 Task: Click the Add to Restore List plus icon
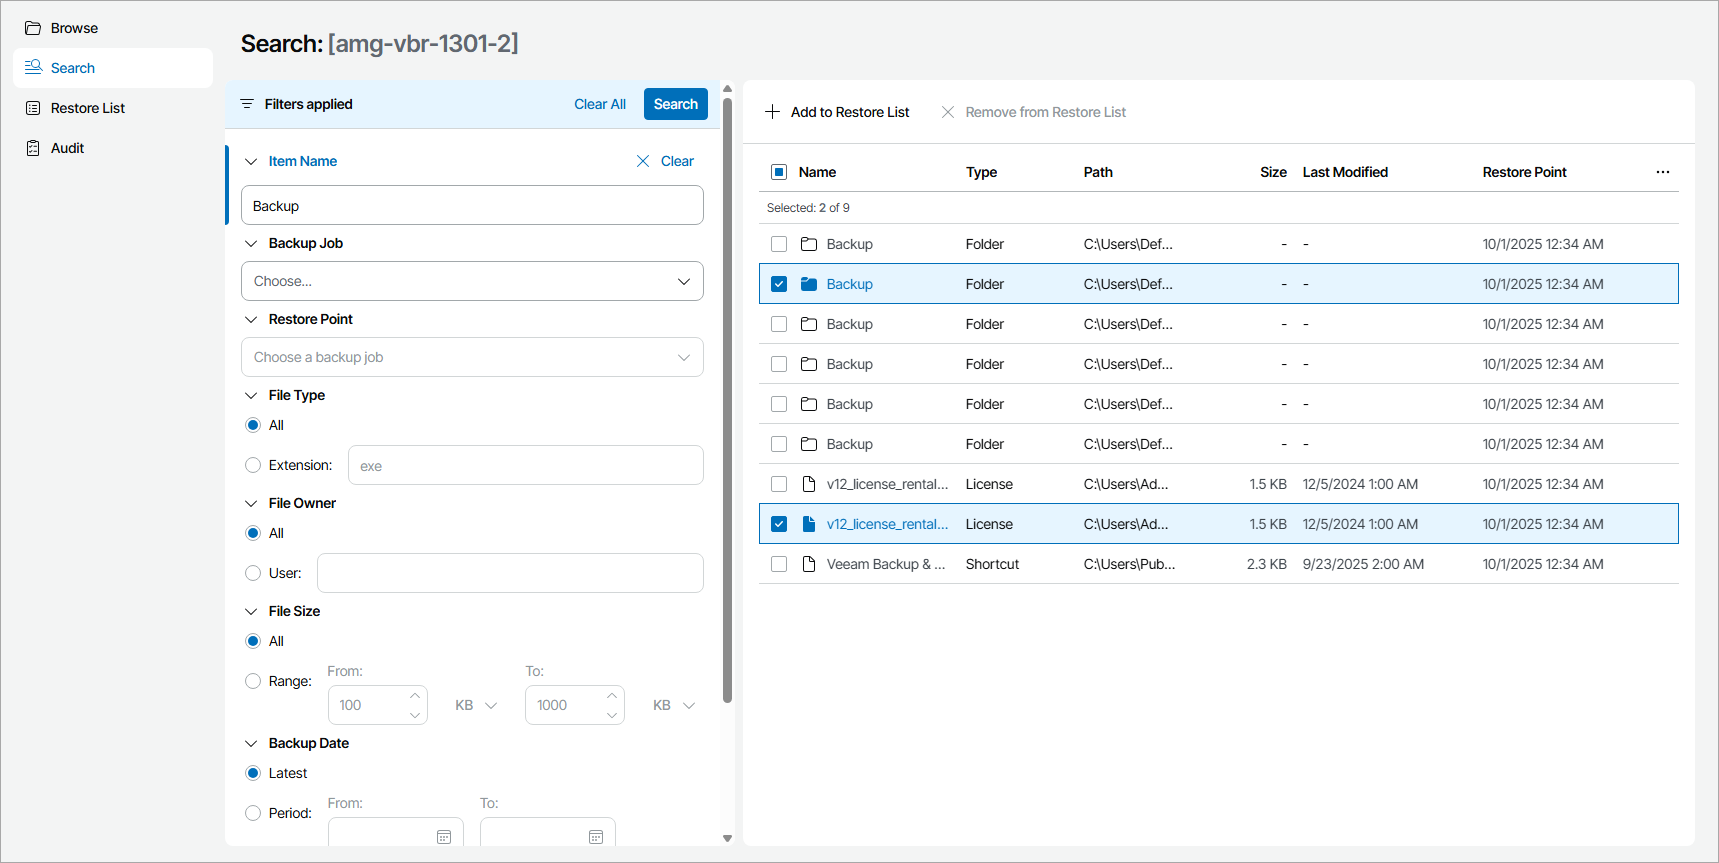click(x=772, y=112)
